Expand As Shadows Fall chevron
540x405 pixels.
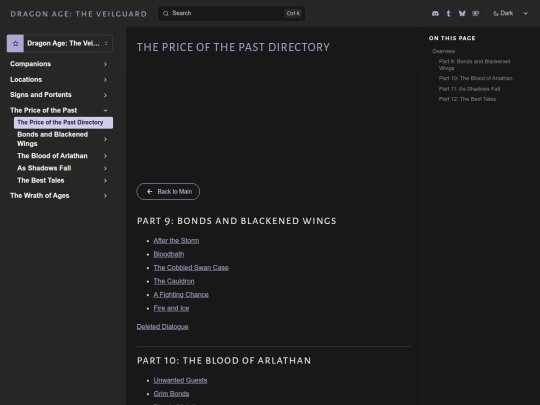click(x=105, y=168)
